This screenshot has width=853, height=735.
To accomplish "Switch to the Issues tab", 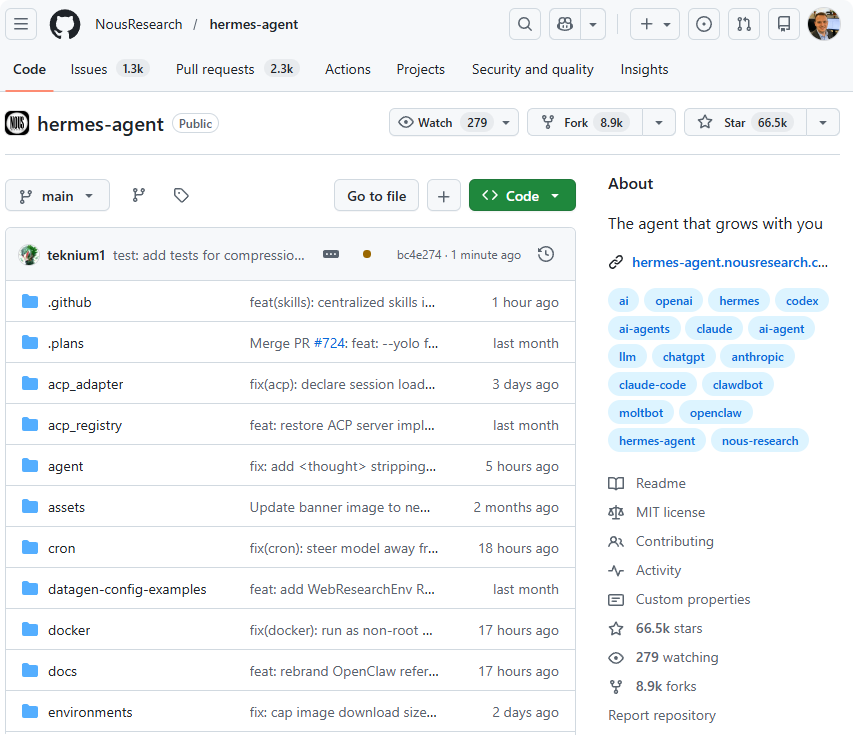I will pos(108,69).
